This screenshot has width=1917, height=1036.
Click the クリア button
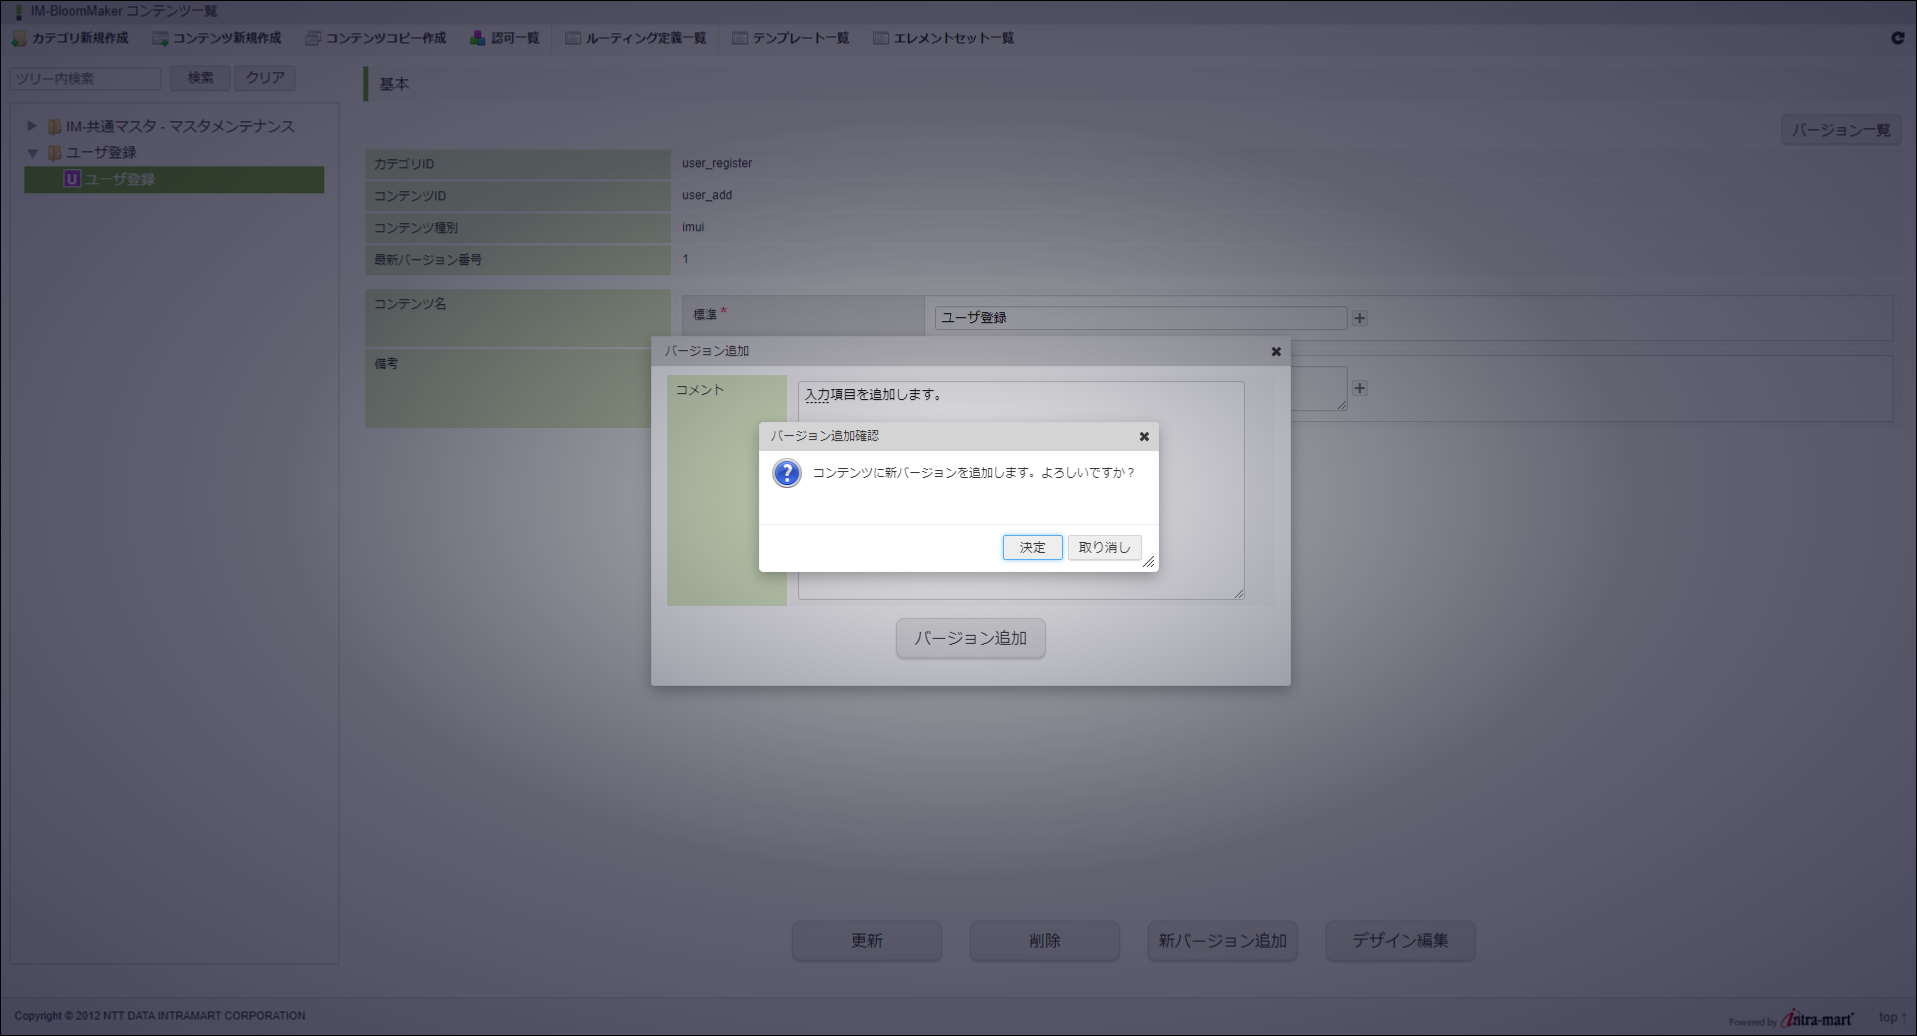(265, 78)
